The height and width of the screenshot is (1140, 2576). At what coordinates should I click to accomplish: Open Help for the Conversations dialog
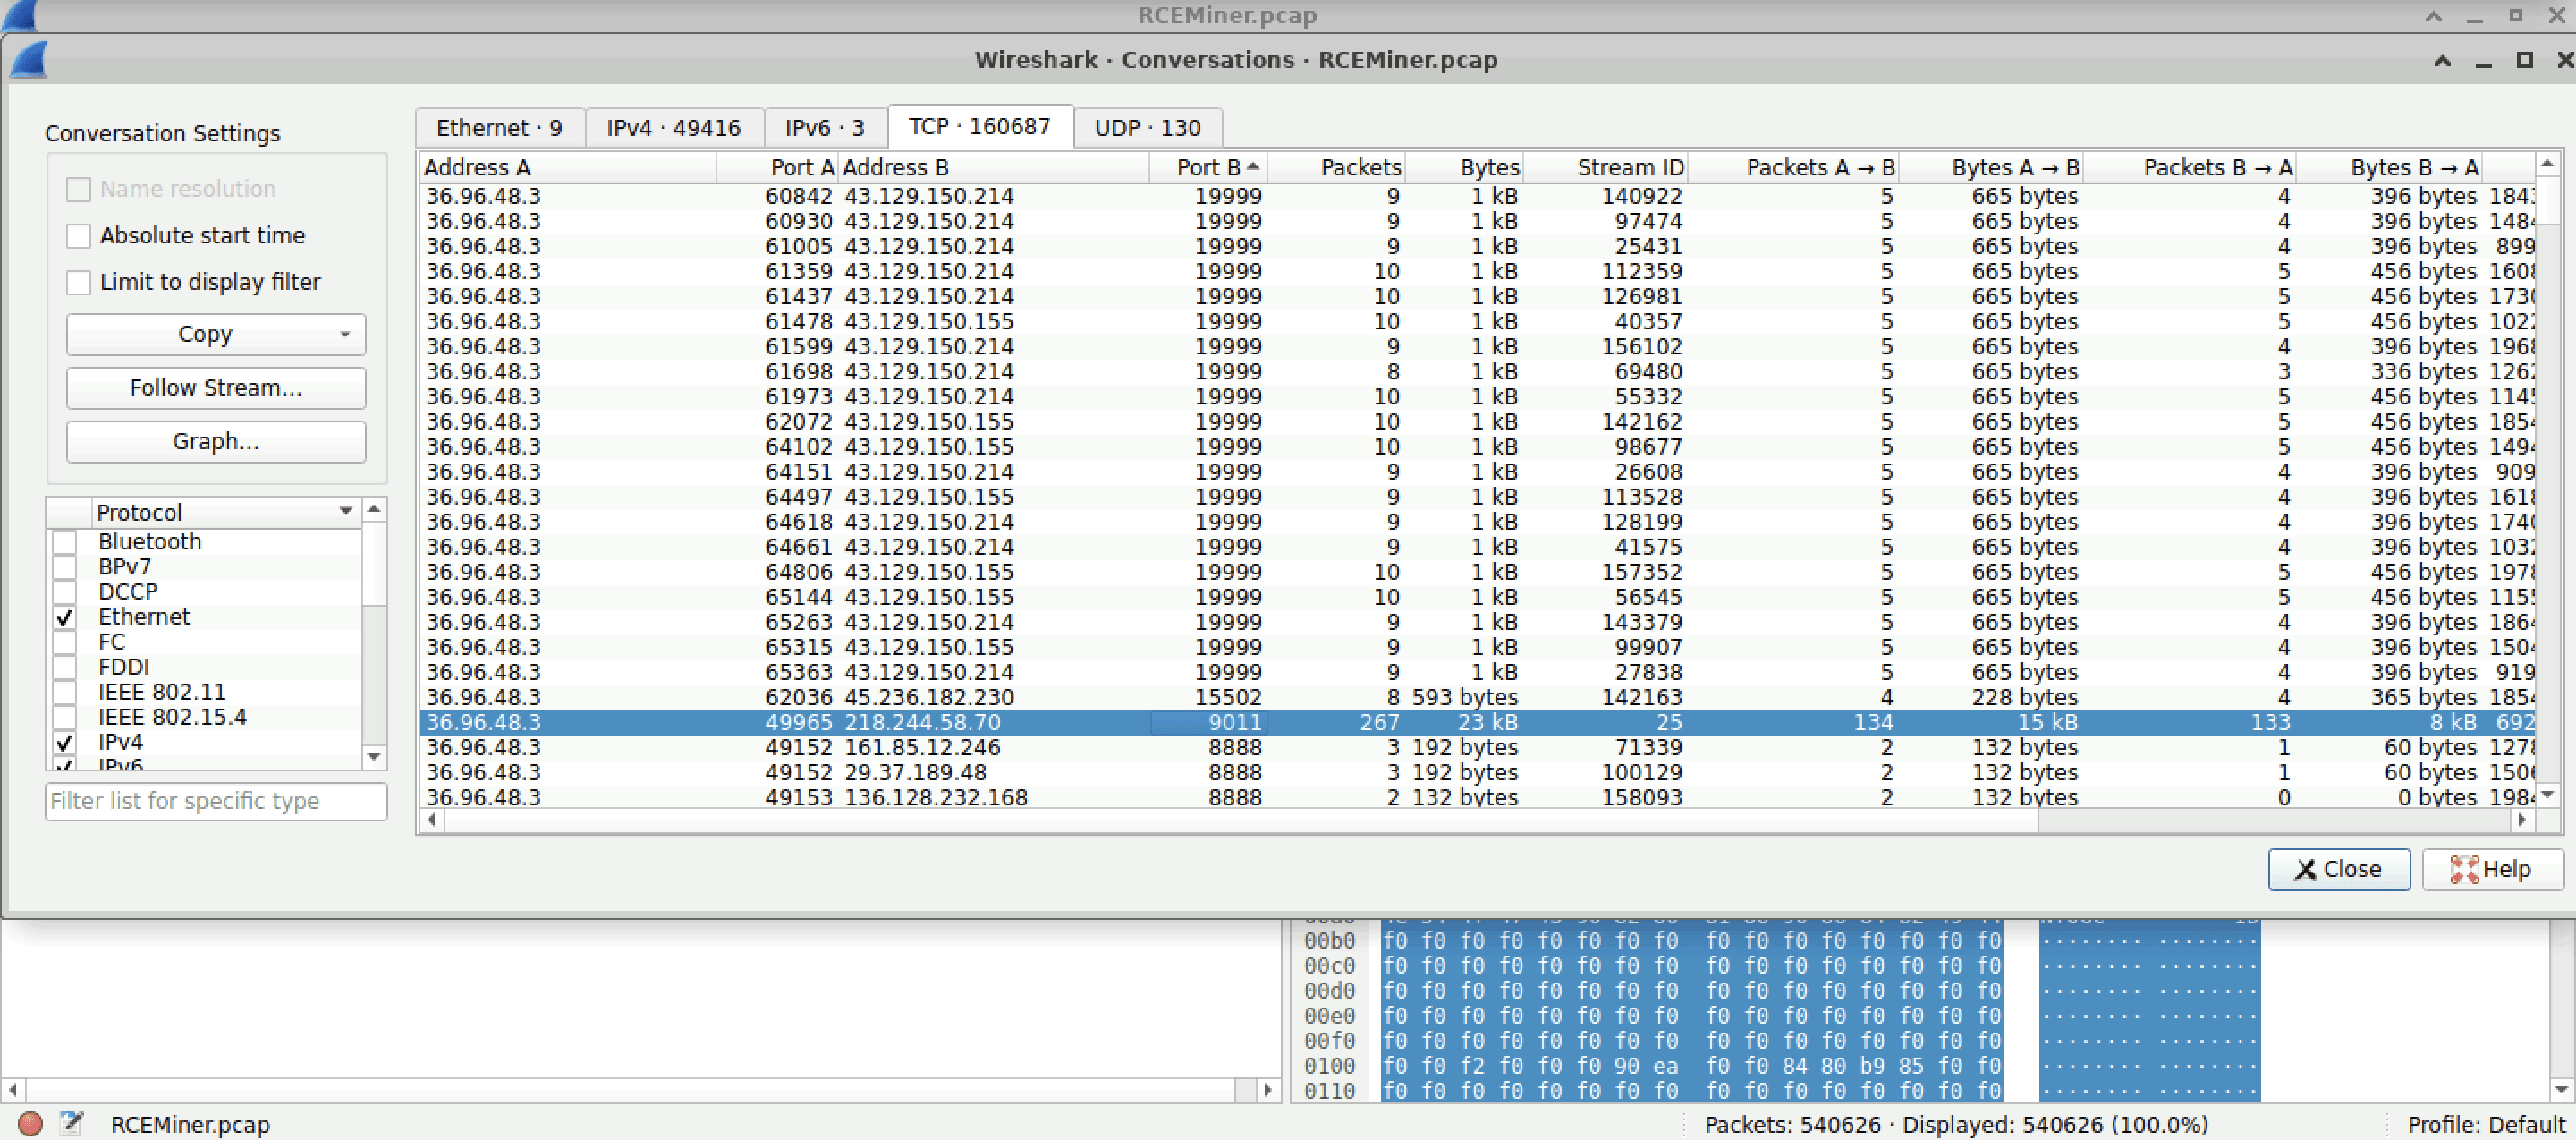(x=2493, y=869)
